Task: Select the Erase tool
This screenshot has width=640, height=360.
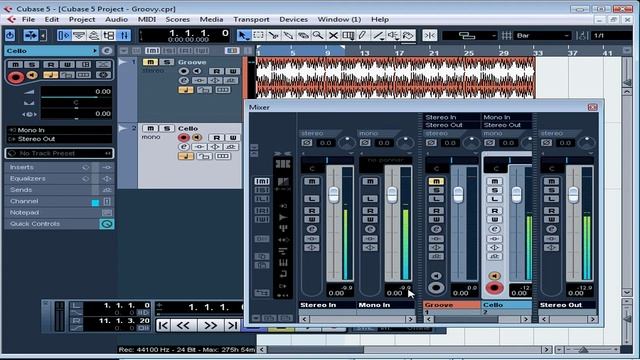Action: pos(303,36)
